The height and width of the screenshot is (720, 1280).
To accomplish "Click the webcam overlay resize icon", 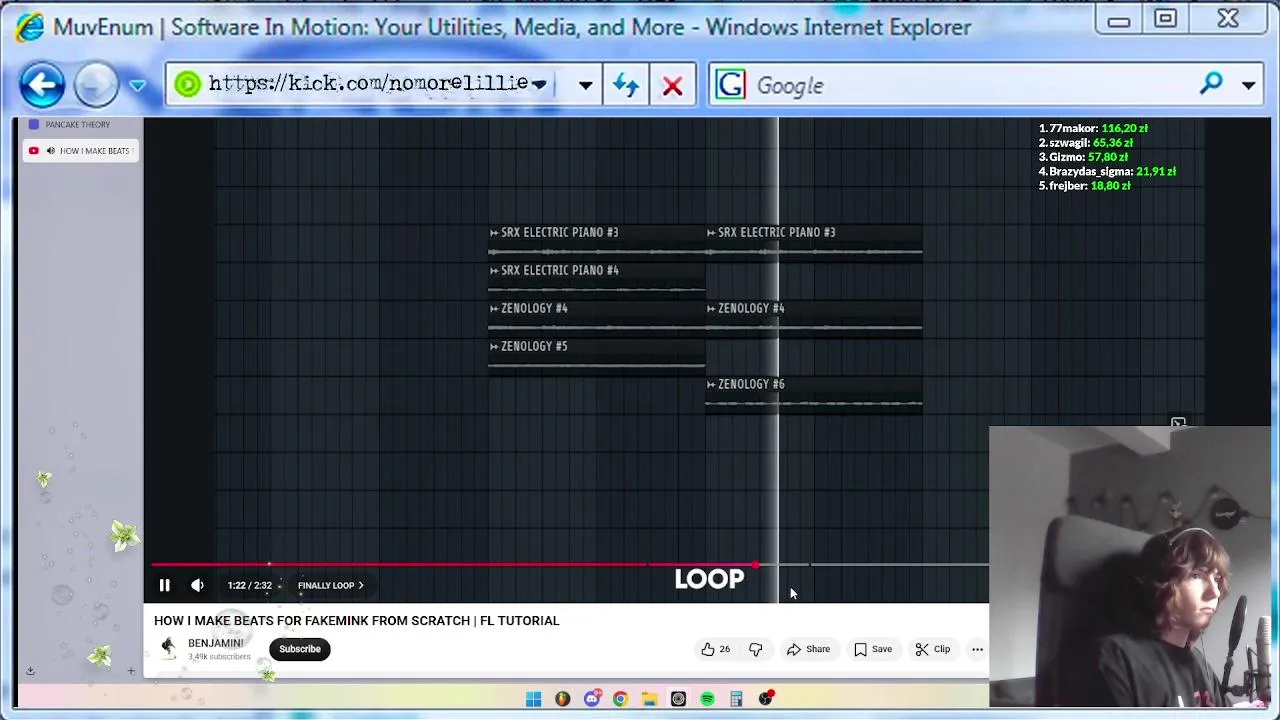I will [1178, 423].
